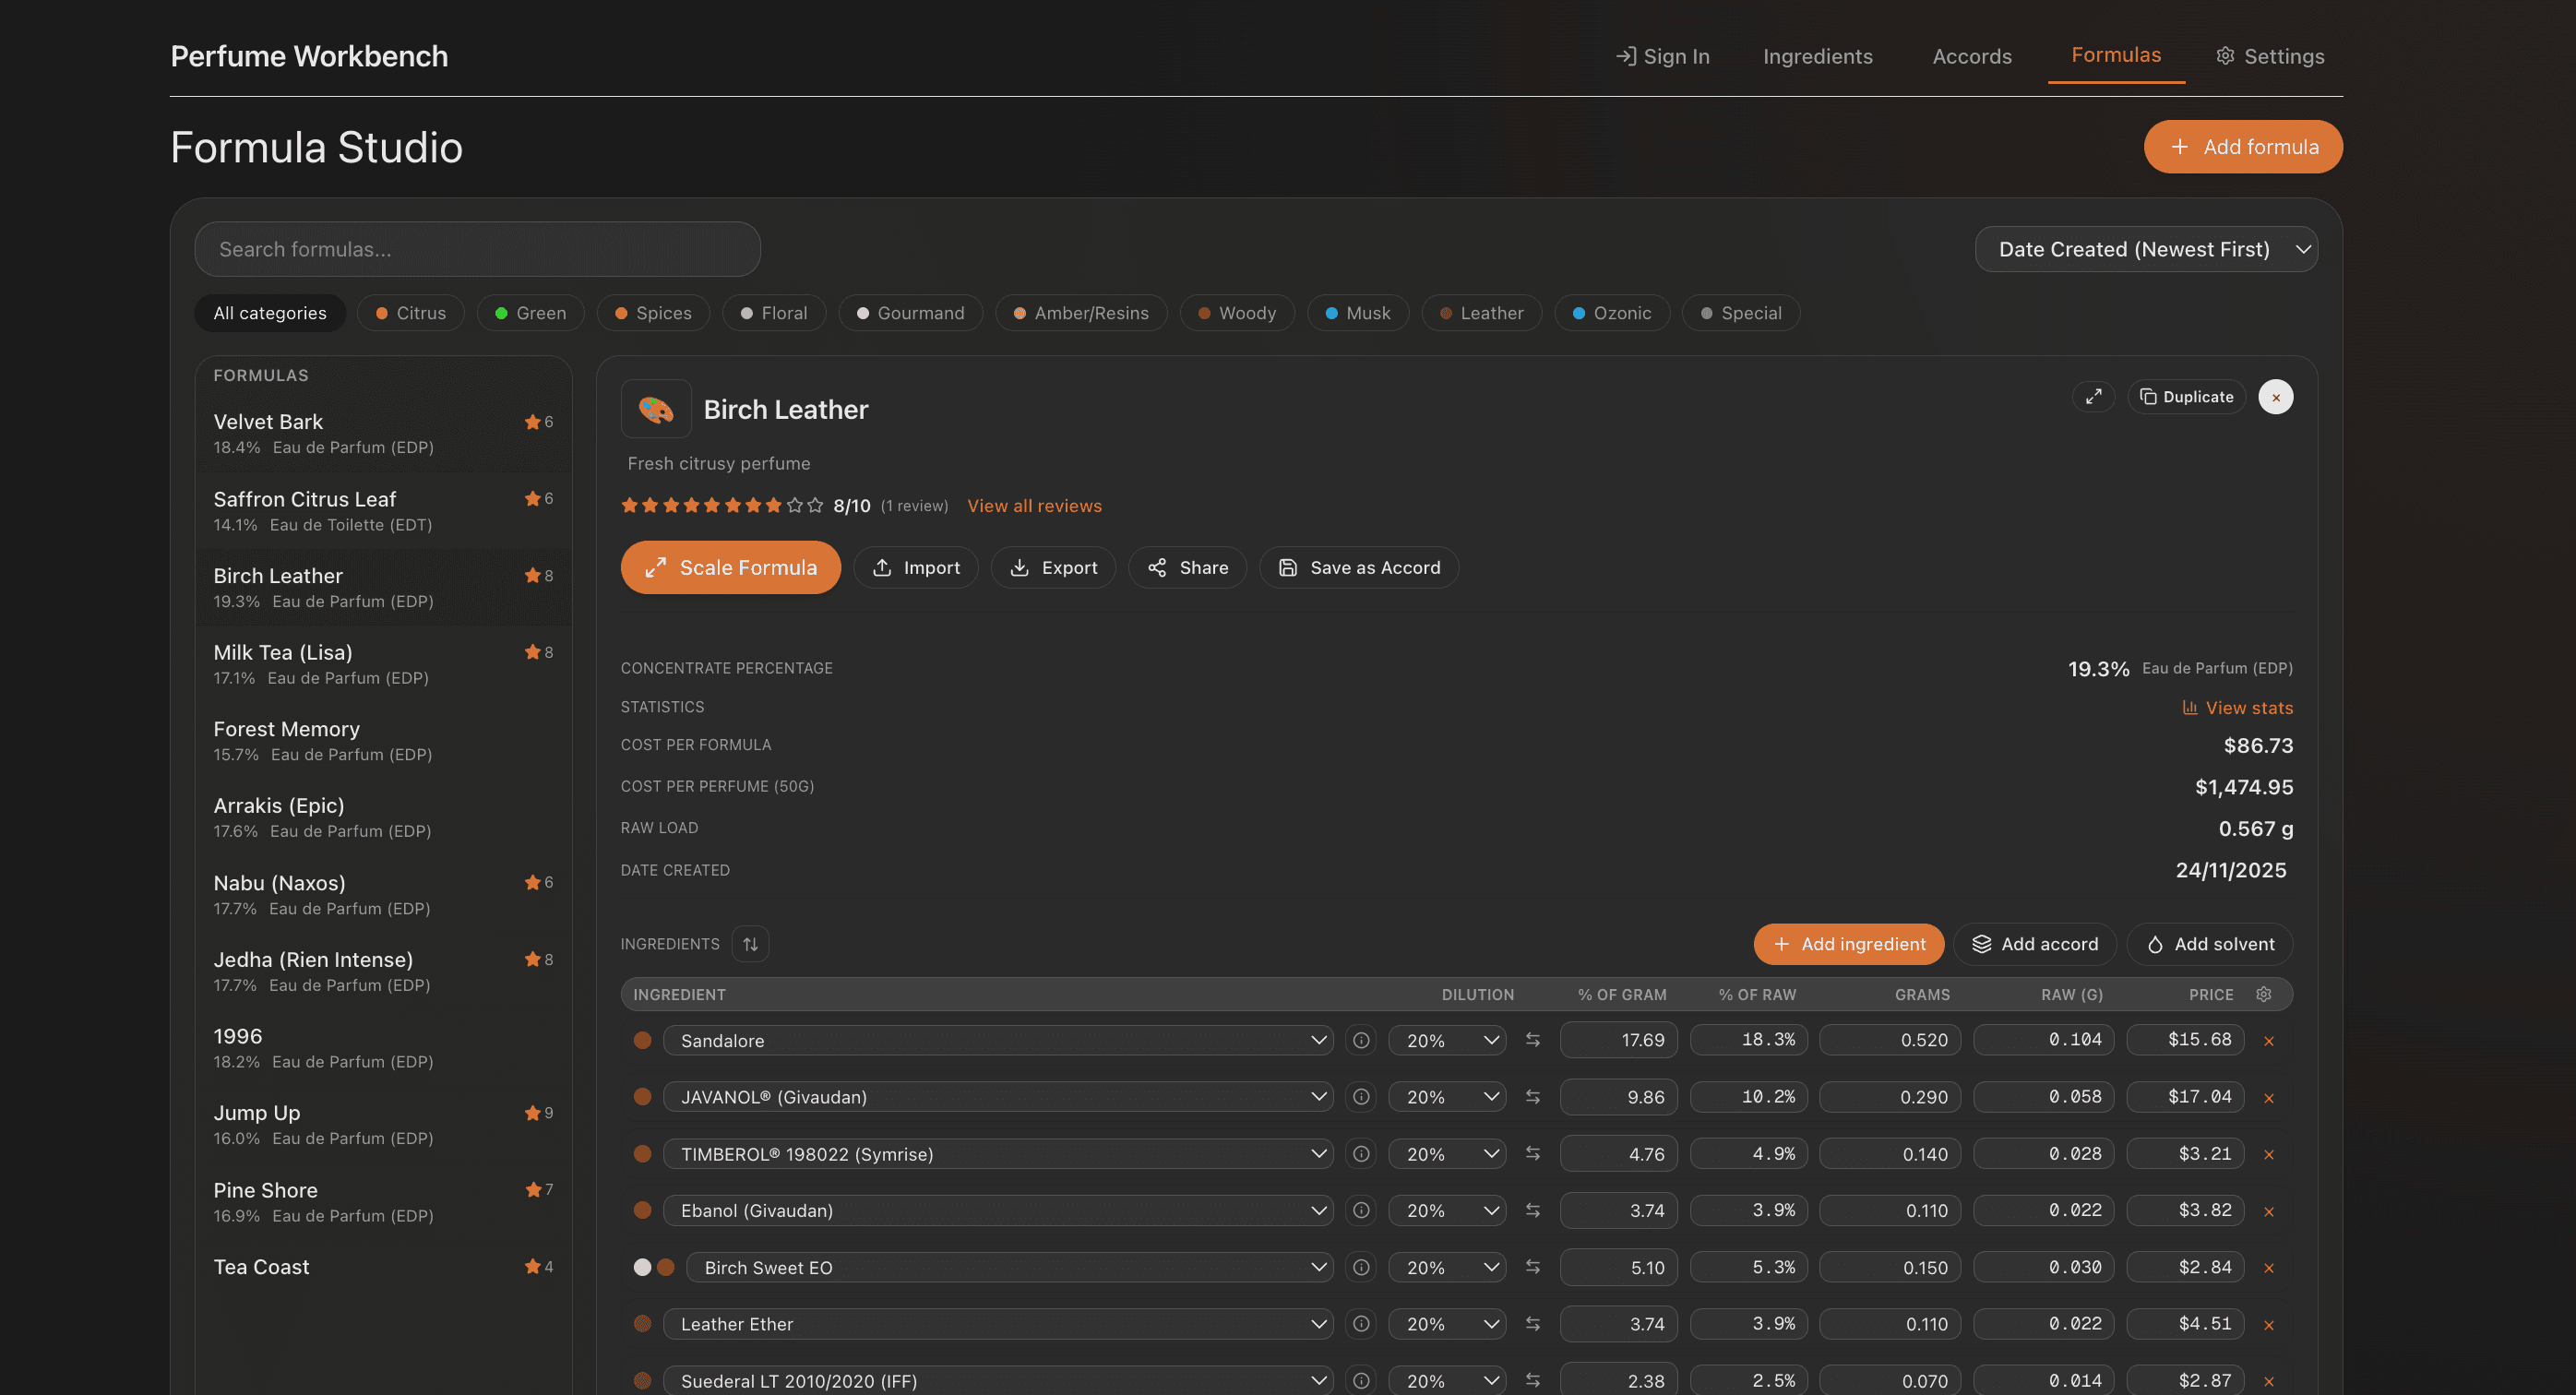Click the search formulas input field

pos(477,248)
